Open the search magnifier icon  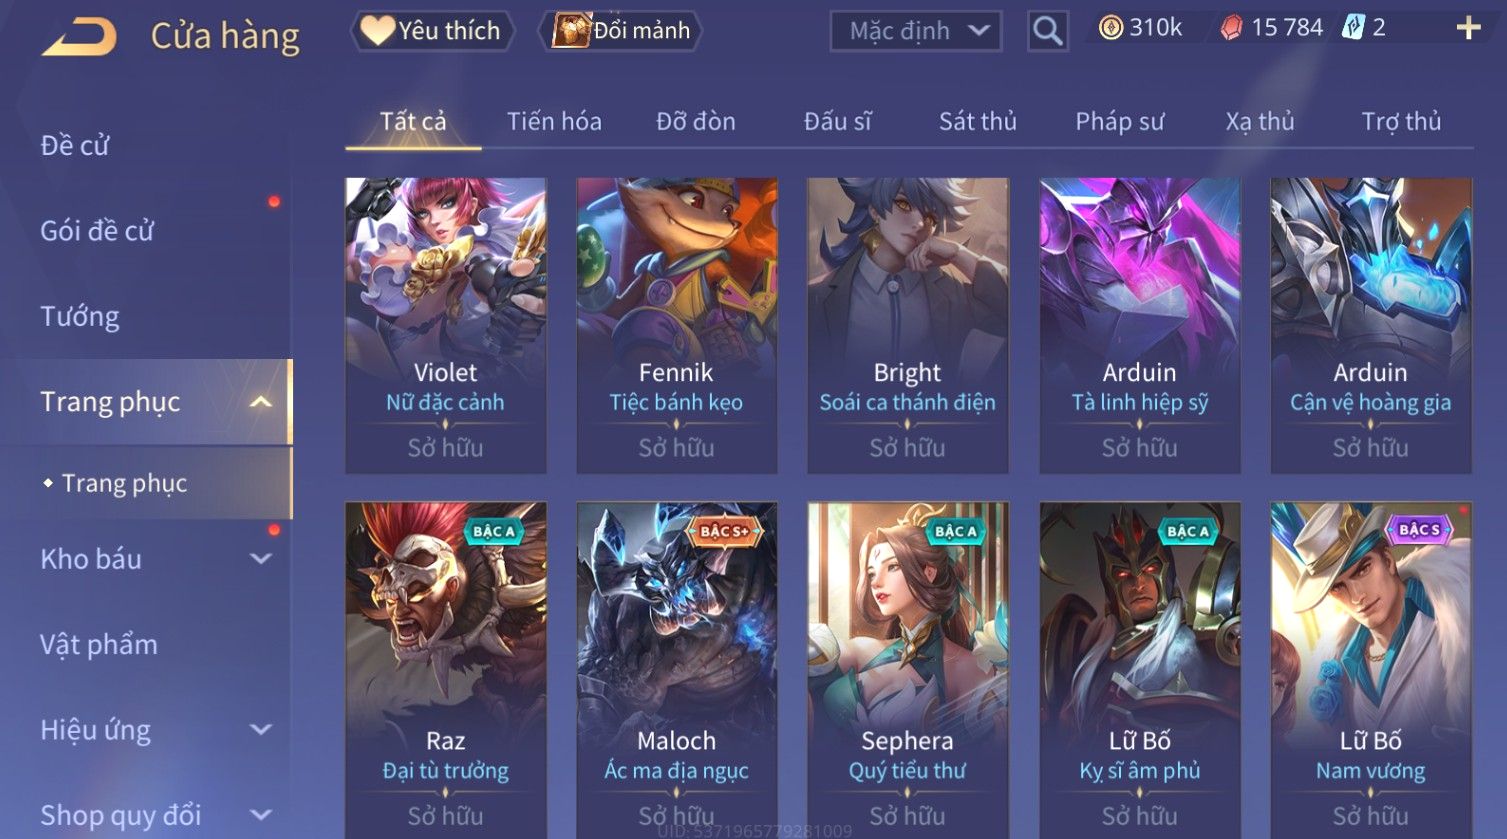[x=1047, y=32]
